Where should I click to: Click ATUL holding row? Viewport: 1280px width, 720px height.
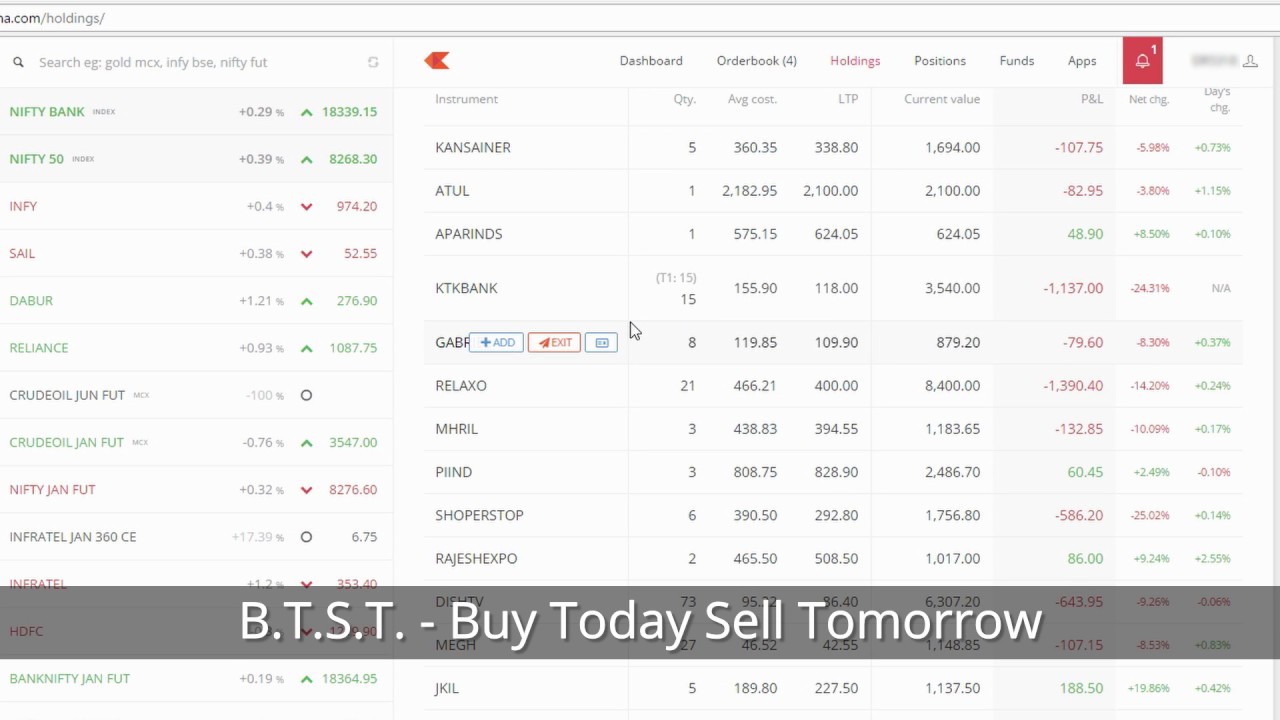point(832,190)
